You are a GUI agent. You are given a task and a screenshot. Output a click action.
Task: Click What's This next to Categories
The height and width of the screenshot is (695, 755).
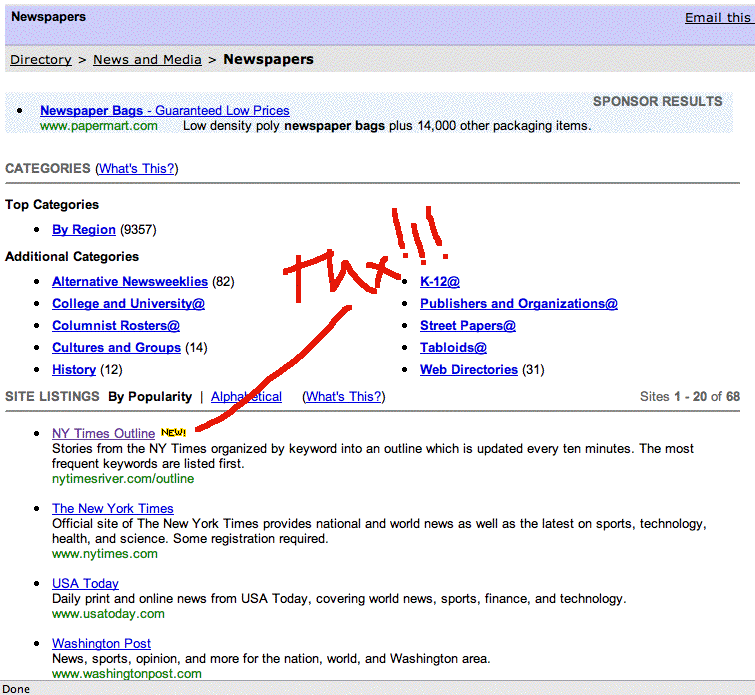[136, 169]
